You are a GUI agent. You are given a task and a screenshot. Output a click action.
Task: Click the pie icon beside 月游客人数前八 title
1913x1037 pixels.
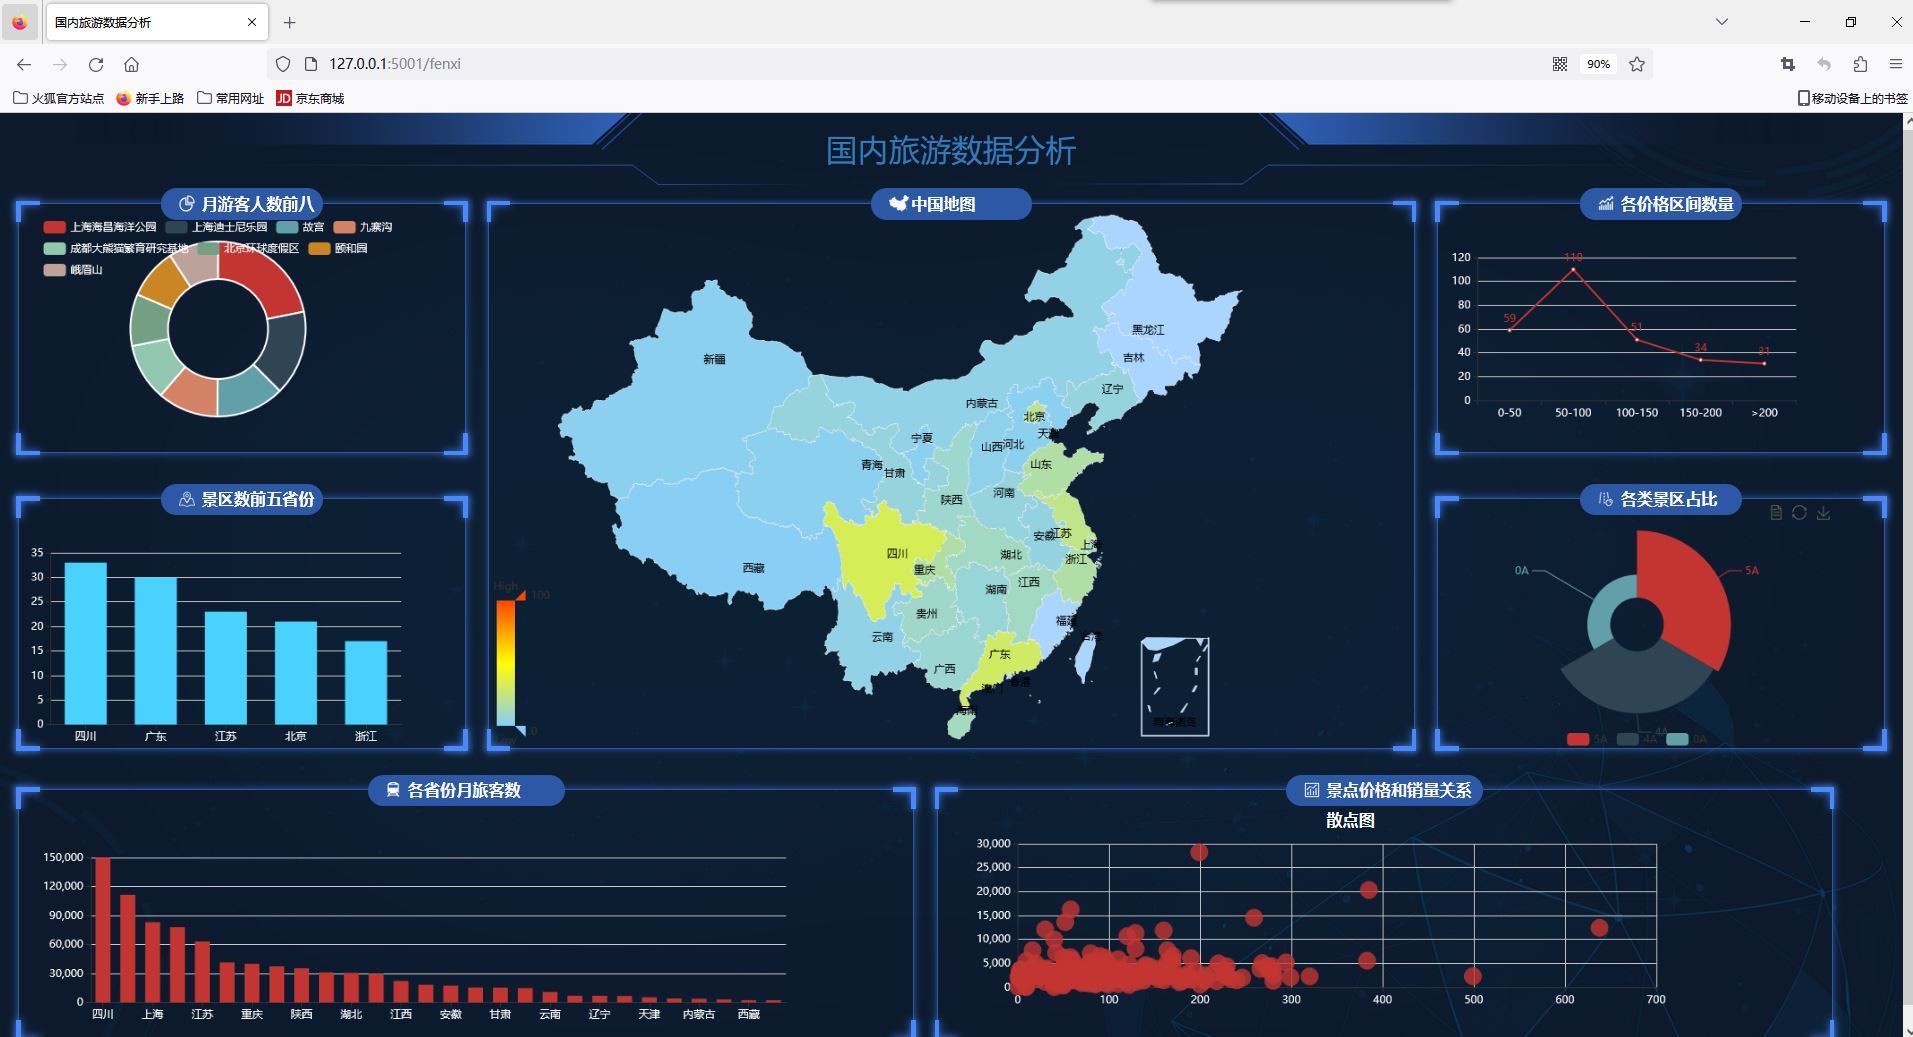[186, 204]
